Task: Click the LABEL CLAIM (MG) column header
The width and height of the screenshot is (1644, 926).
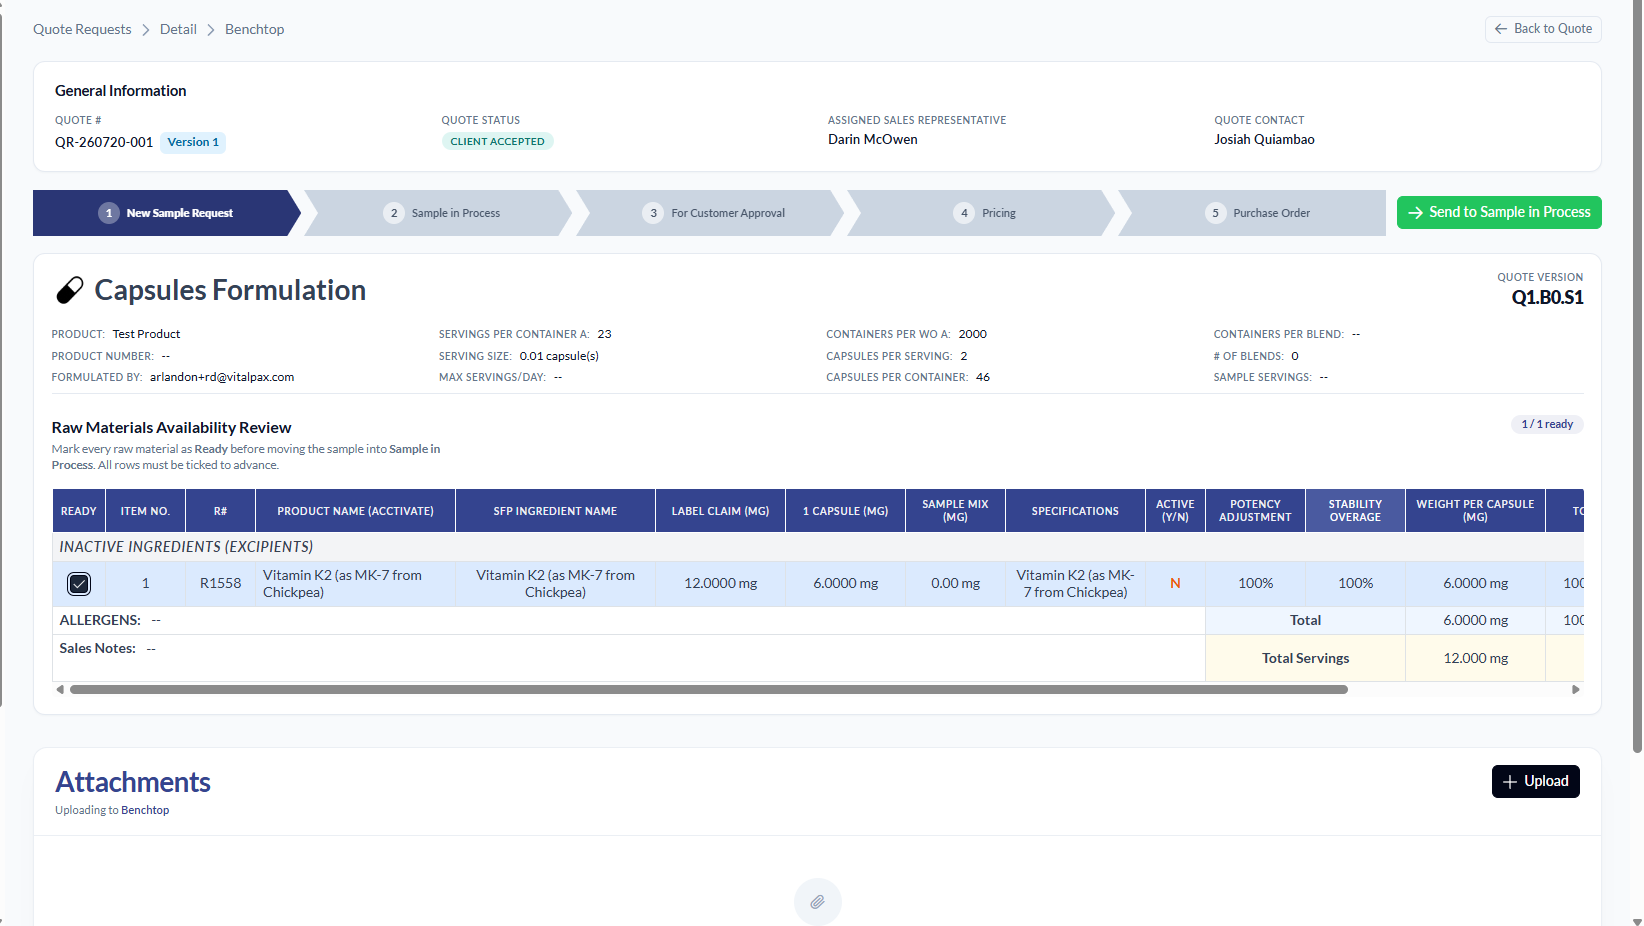Action: [720, 511]
